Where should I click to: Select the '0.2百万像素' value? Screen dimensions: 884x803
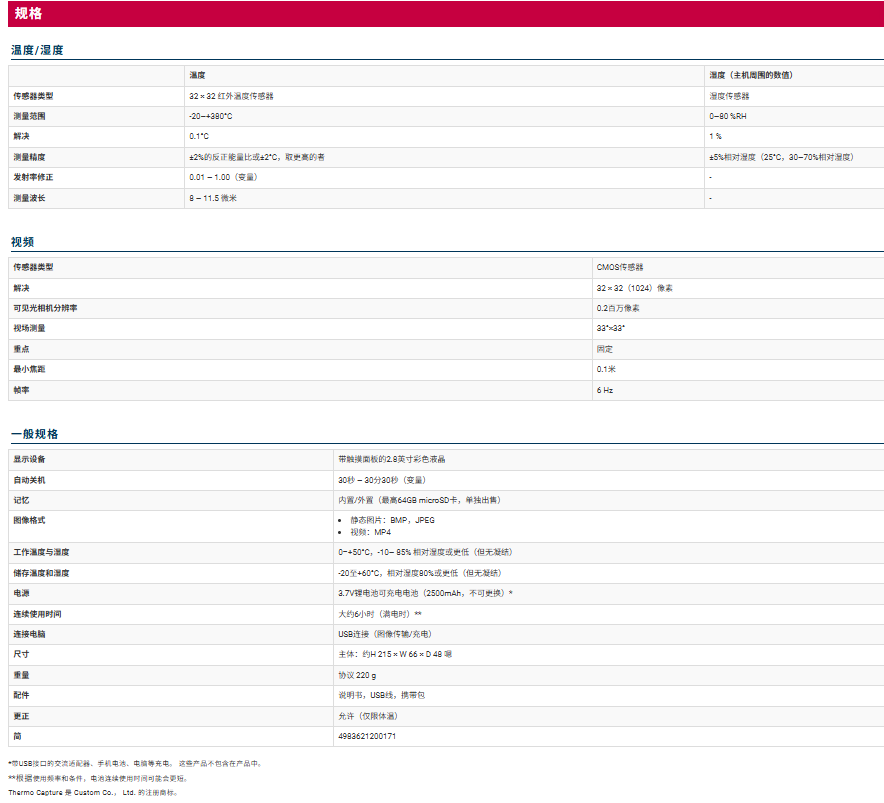point(618,308)
